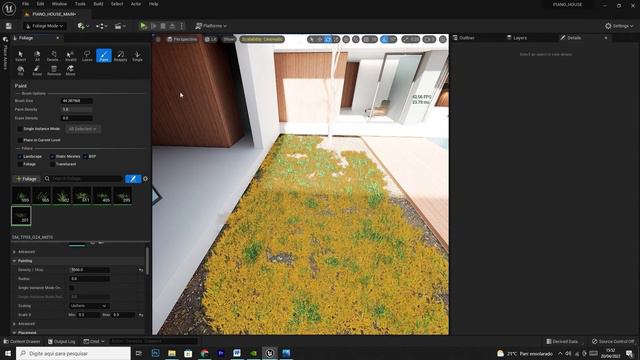Screen dimensions: 640x360
Task: Open foliage view options gear
Action: point(145,179)
